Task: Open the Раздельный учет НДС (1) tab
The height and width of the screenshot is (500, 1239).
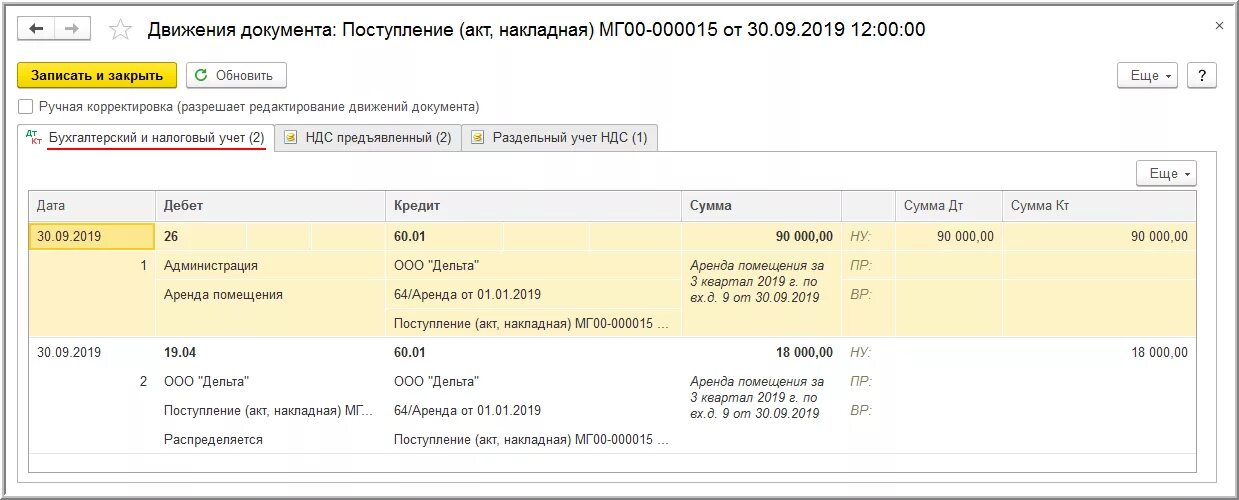Action: 559,138
